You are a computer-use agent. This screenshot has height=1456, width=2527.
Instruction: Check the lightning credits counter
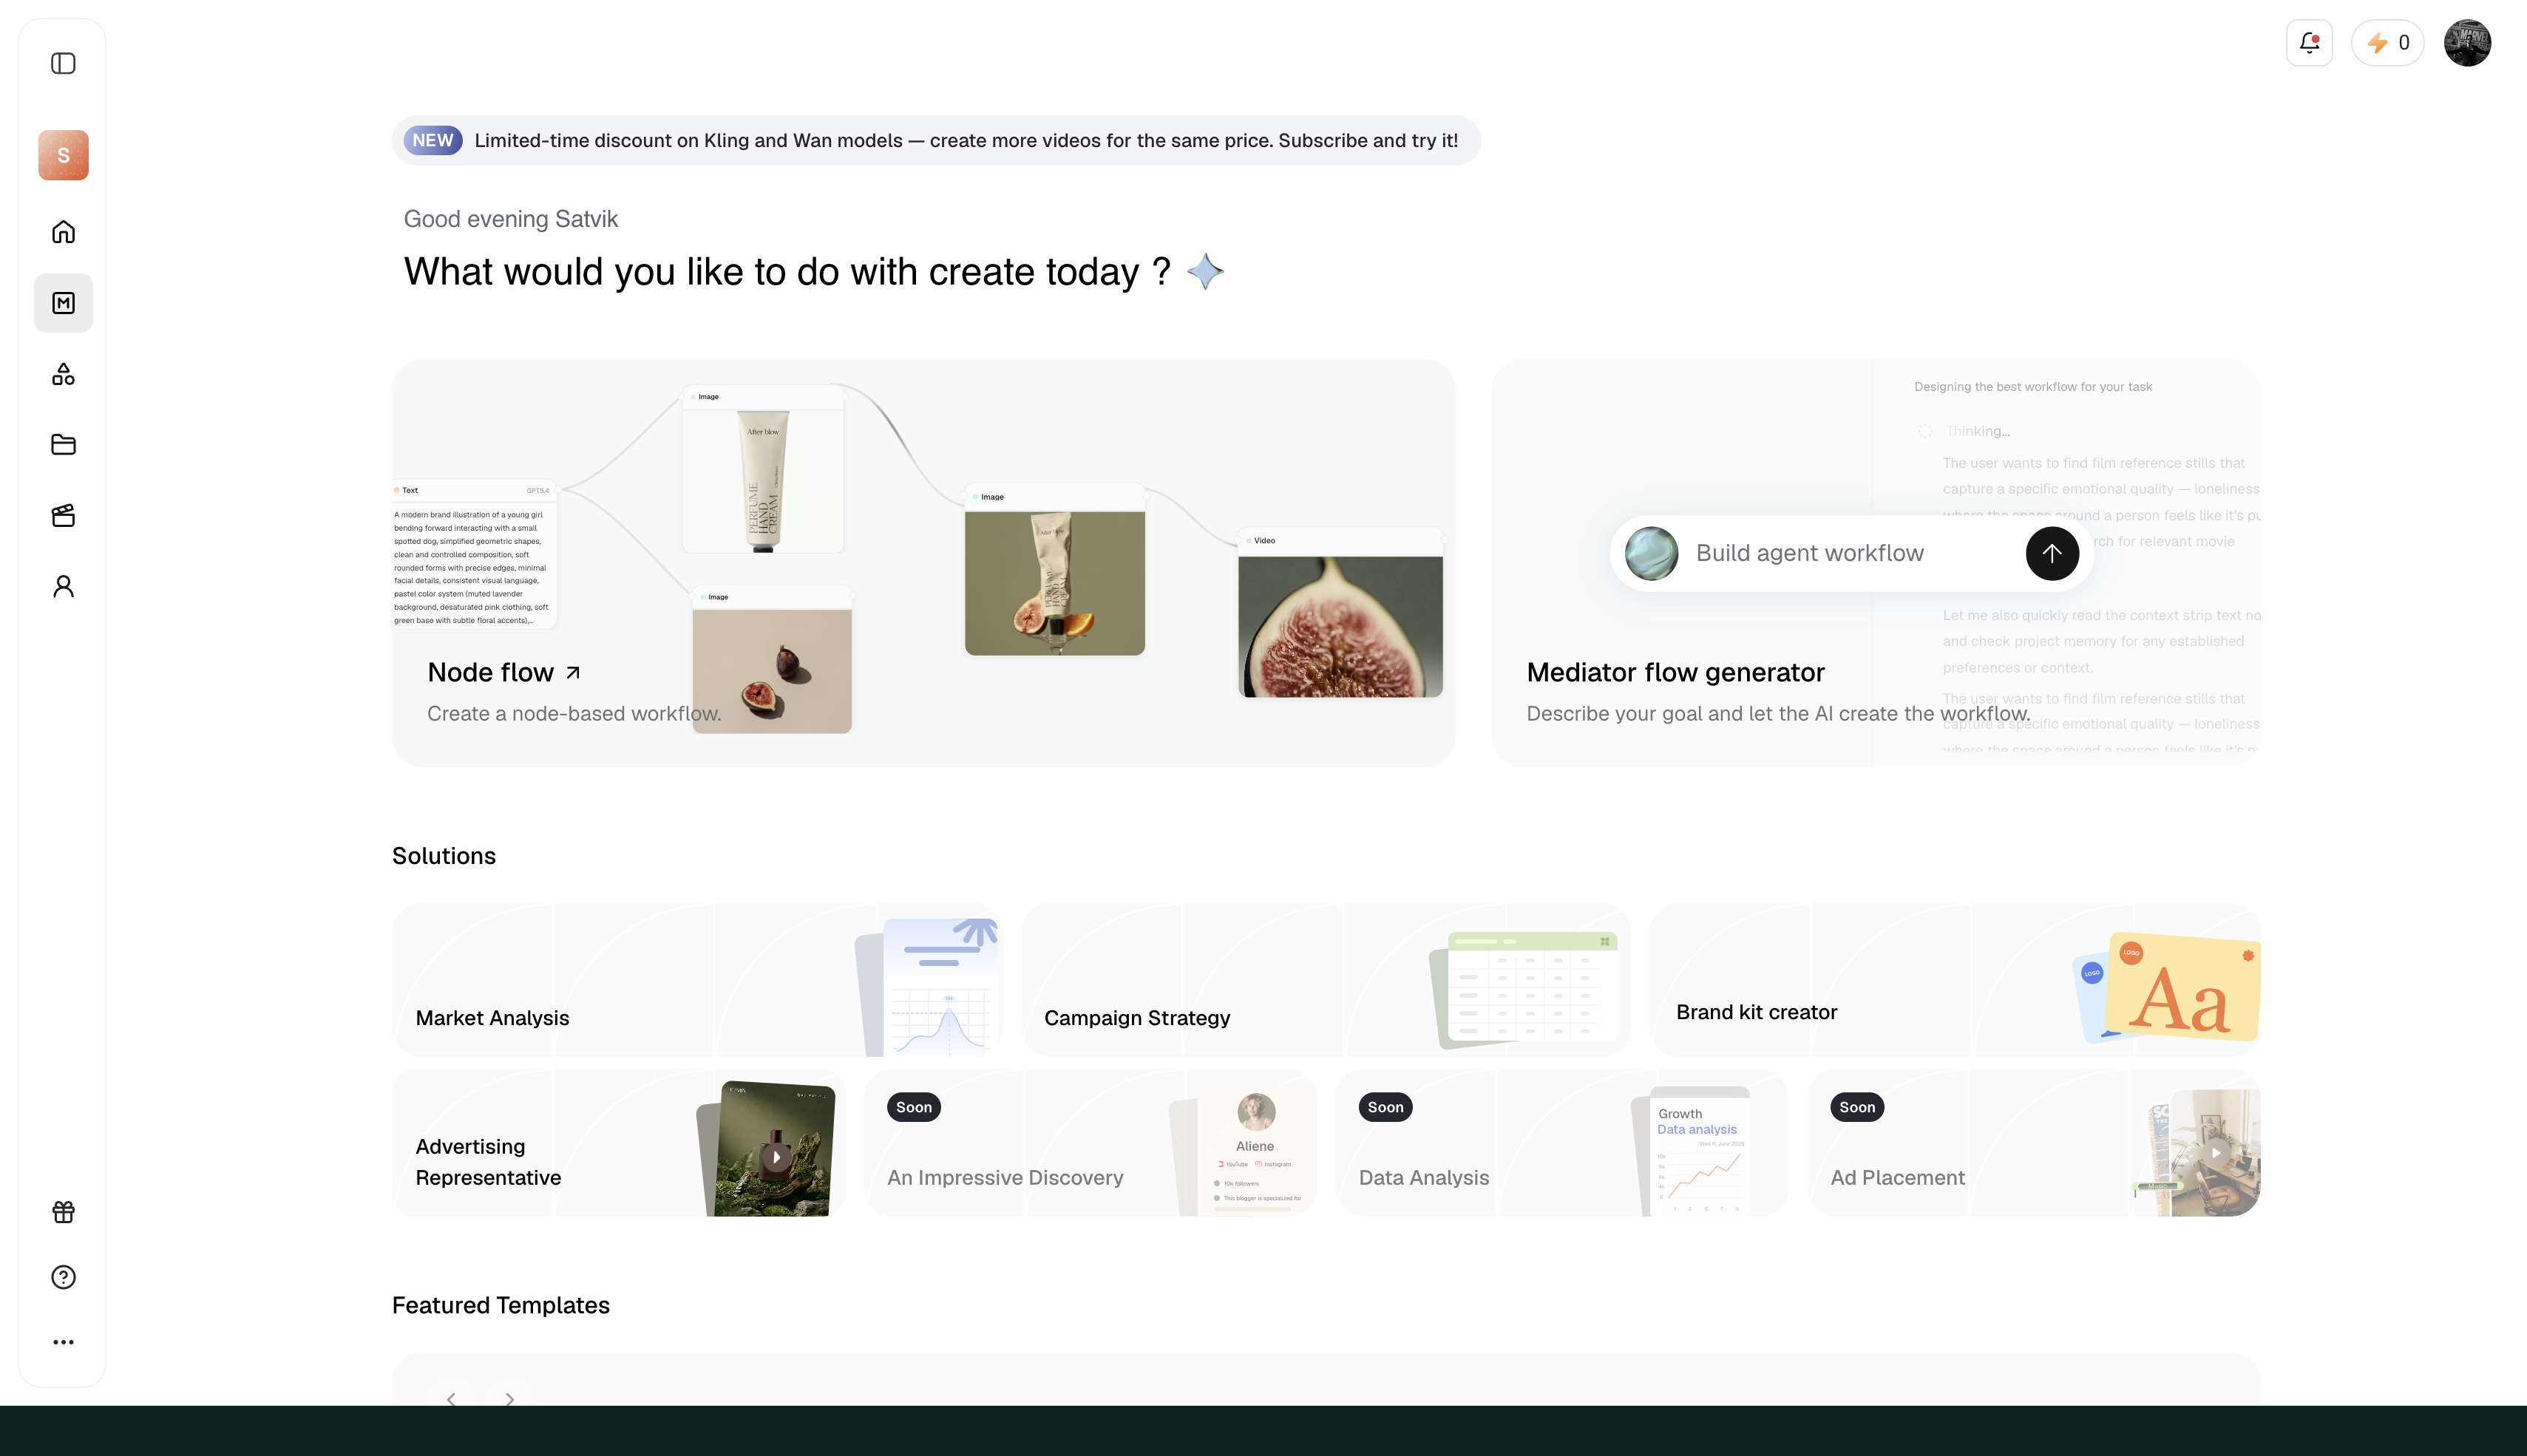[2387, 43]
